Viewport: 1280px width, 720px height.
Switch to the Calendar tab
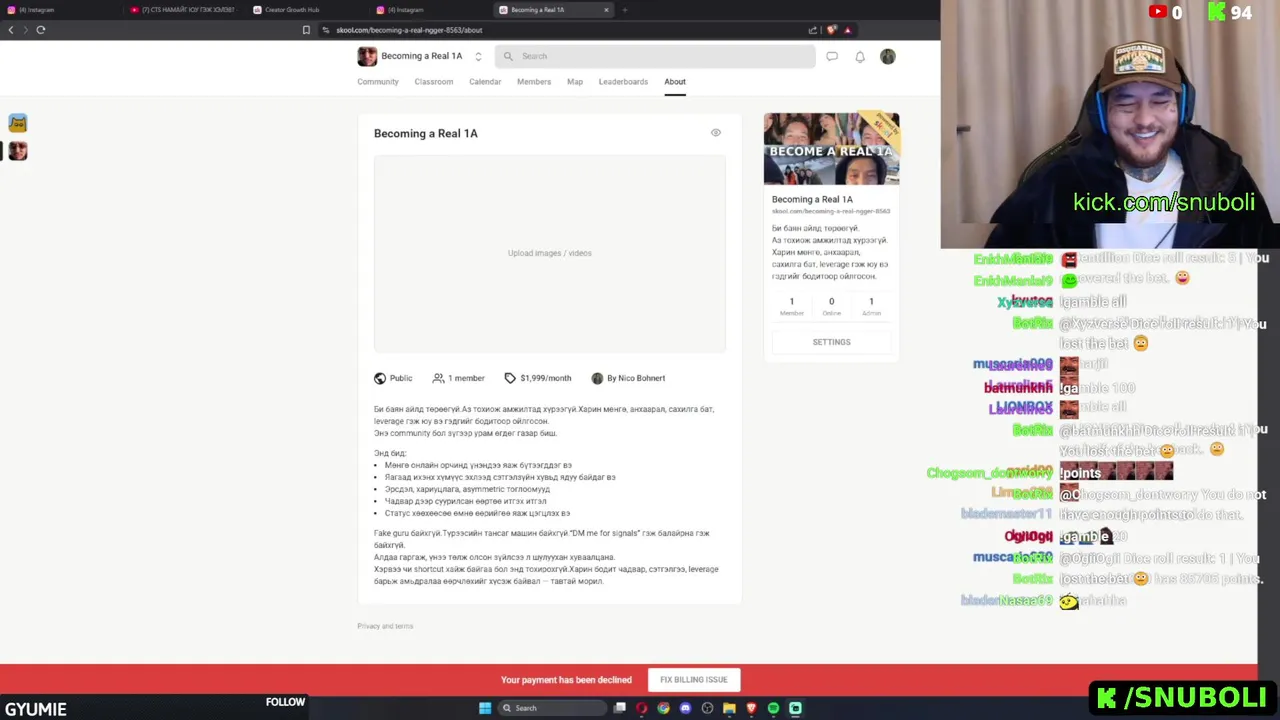click(x=485, y=82)
